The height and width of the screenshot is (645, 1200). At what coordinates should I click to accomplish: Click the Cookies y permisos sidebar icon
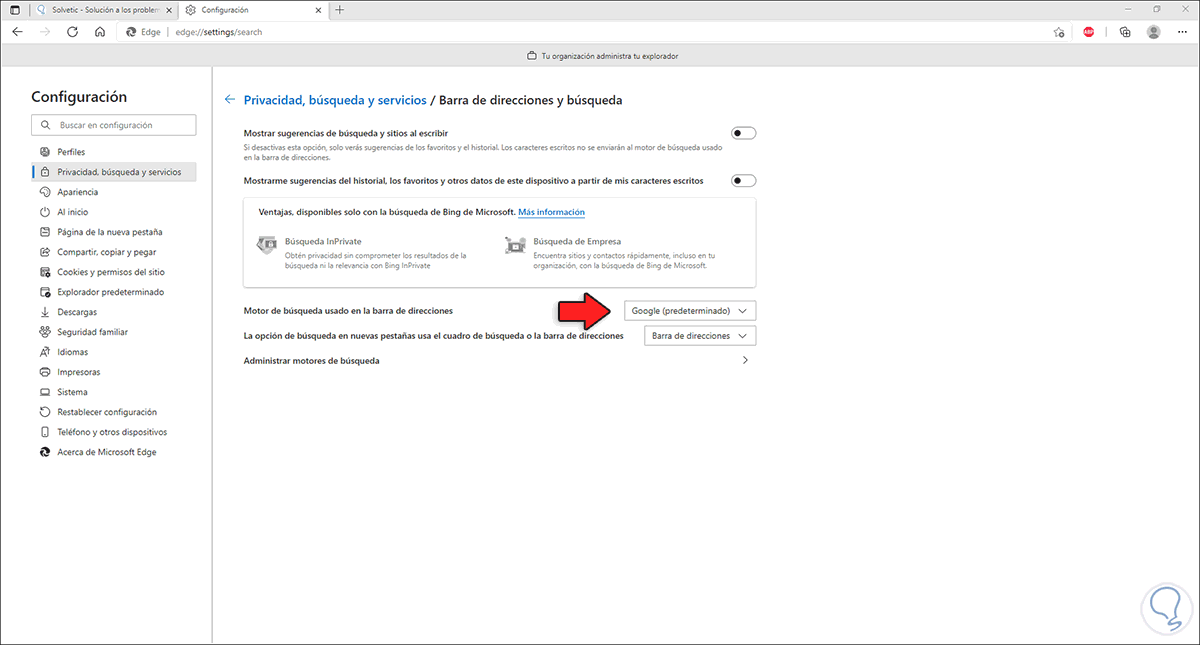[x=45, y=272]
